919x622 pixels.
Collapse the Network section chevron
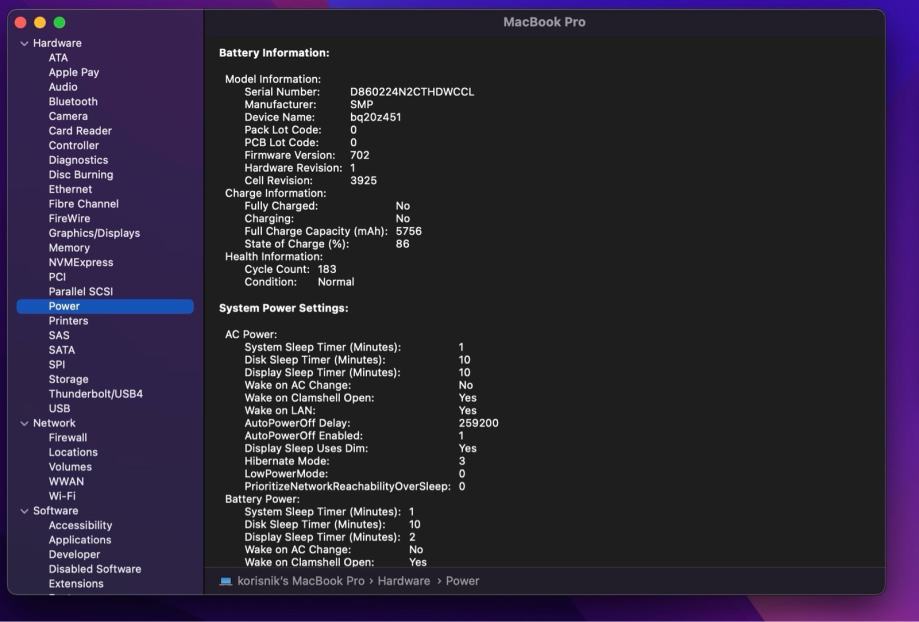pos(24,423)
